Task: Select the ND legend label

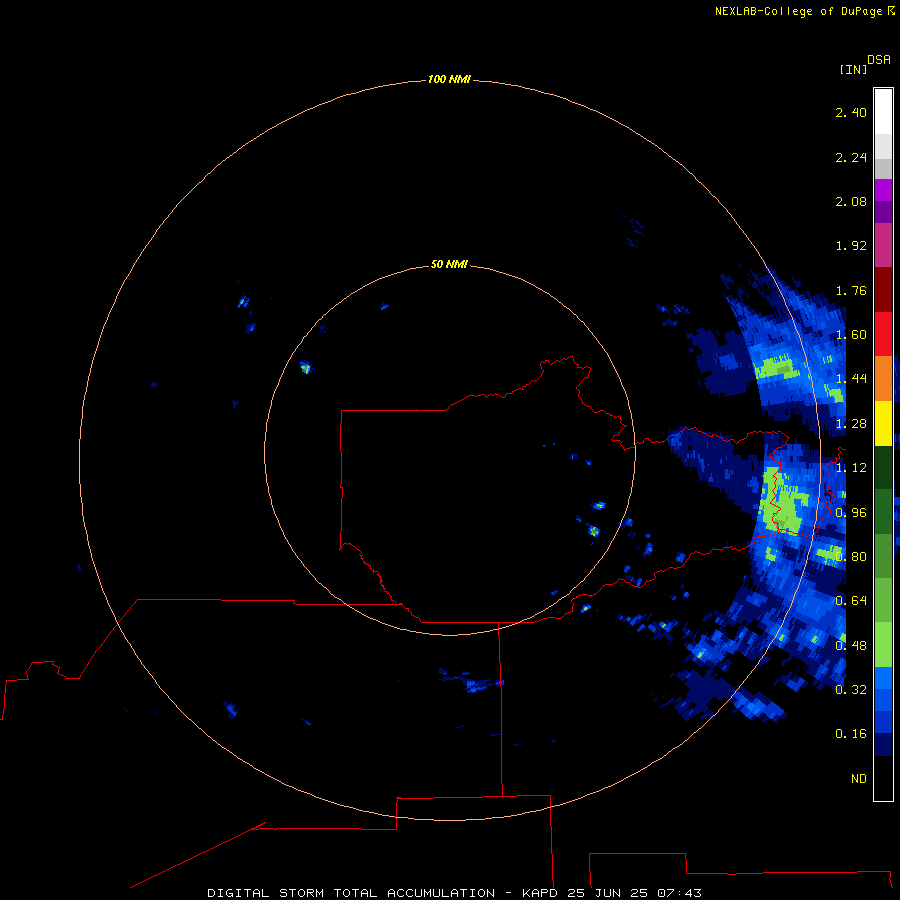Action: pos(859,779)
